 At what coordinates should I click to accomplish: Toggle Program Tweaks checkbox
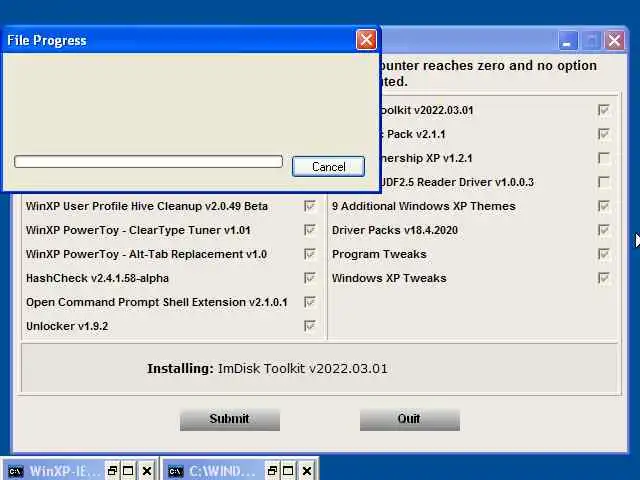(604, 254)
